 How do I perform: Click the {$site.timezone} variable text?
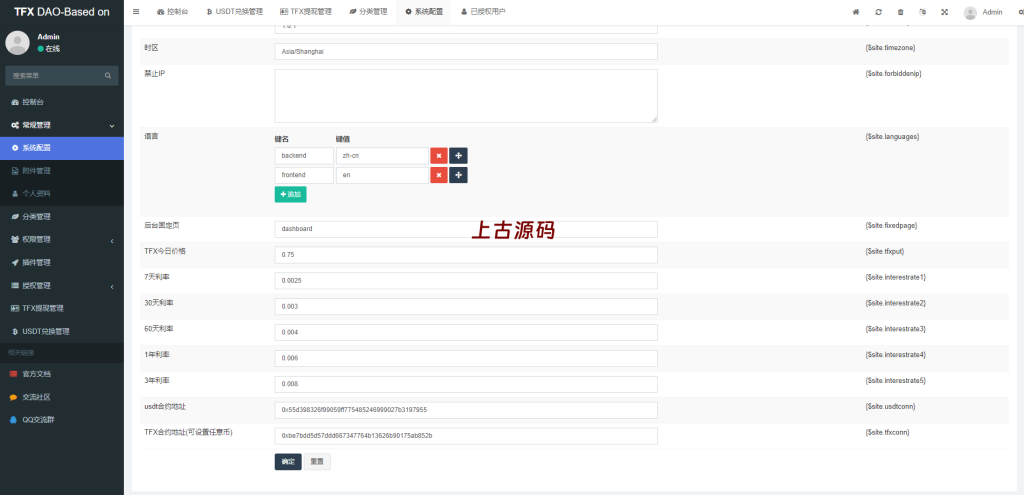(x=889, y=48)
